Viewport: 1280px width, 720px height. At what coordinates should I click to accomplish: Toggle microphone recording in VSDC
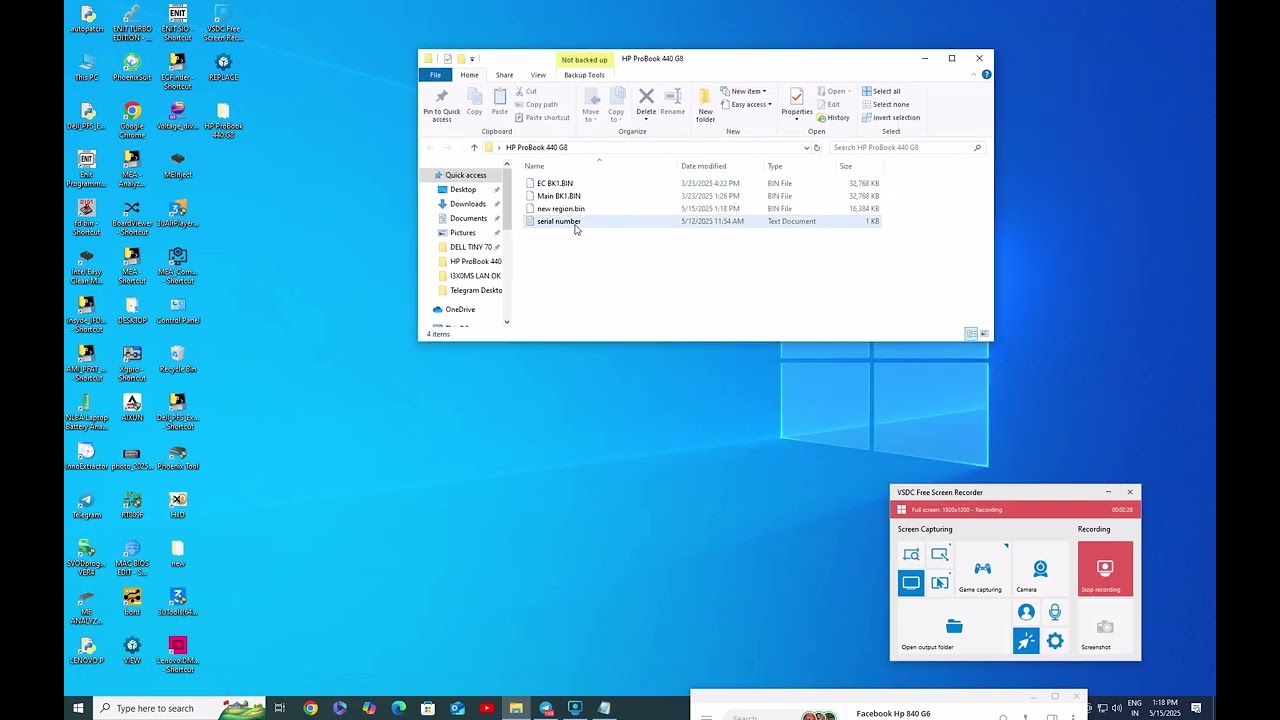pyautogui.click(x=1055, y=612)
